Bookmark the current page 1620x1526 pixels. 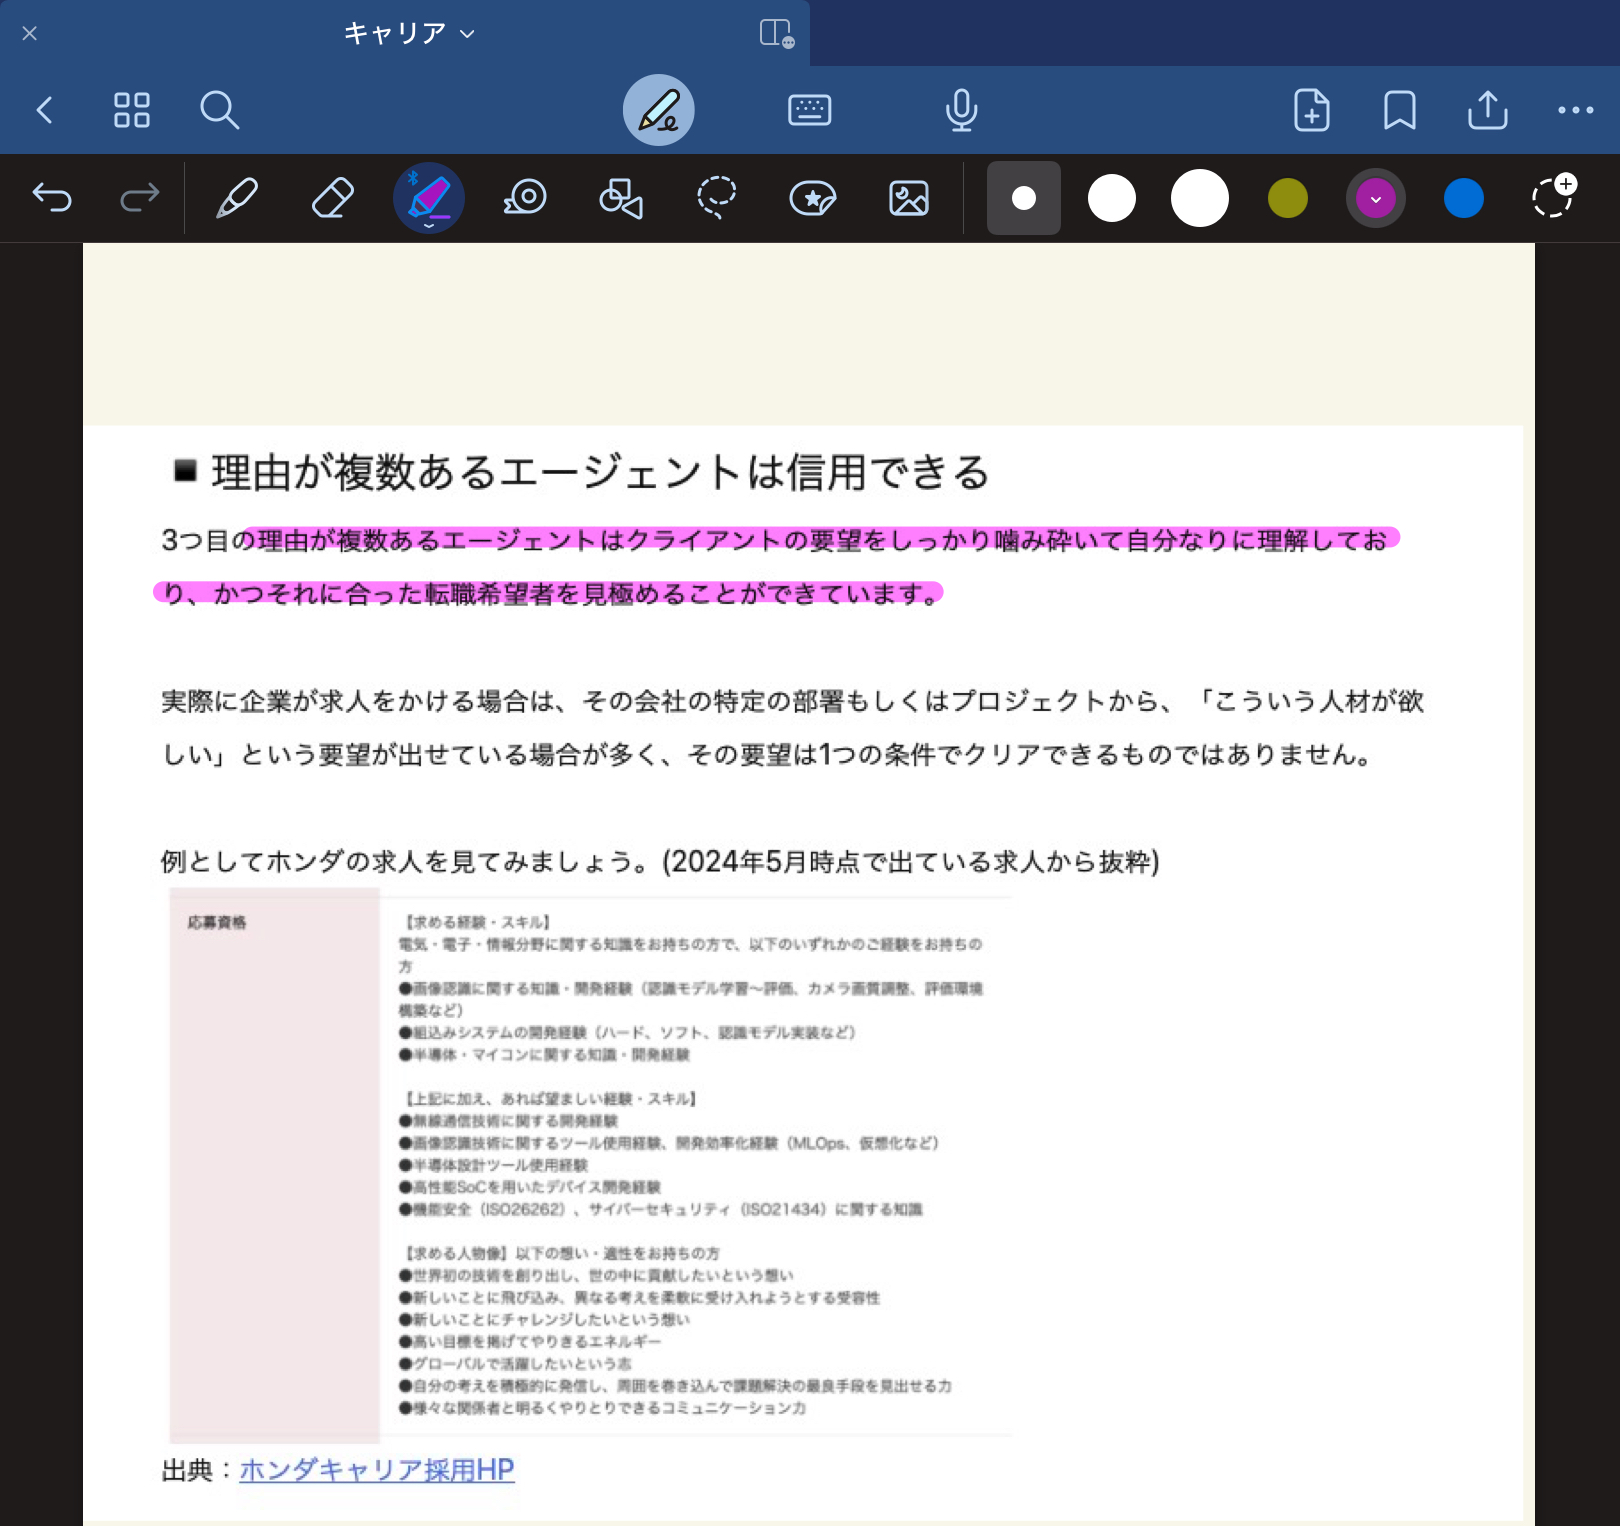pos(1399,110)
